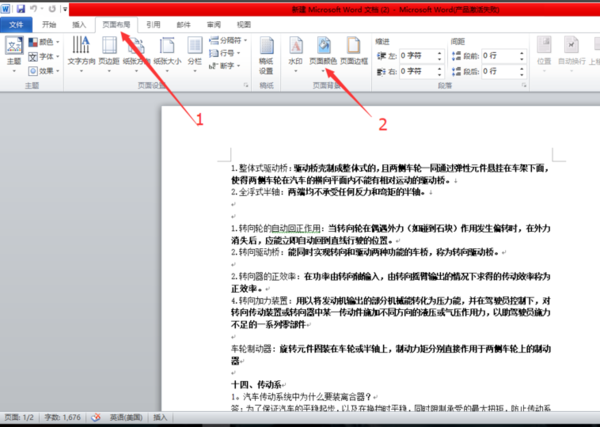Open the 页面设置 dialog launcher
This screenshot has height=427, width=600.
point(246,85)
